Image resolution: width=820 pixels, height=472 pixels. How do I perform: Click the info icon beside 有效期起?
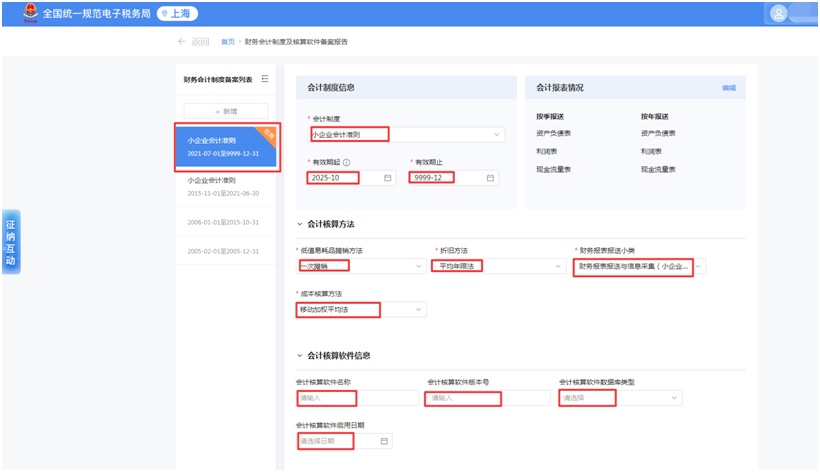click(346, 162)
